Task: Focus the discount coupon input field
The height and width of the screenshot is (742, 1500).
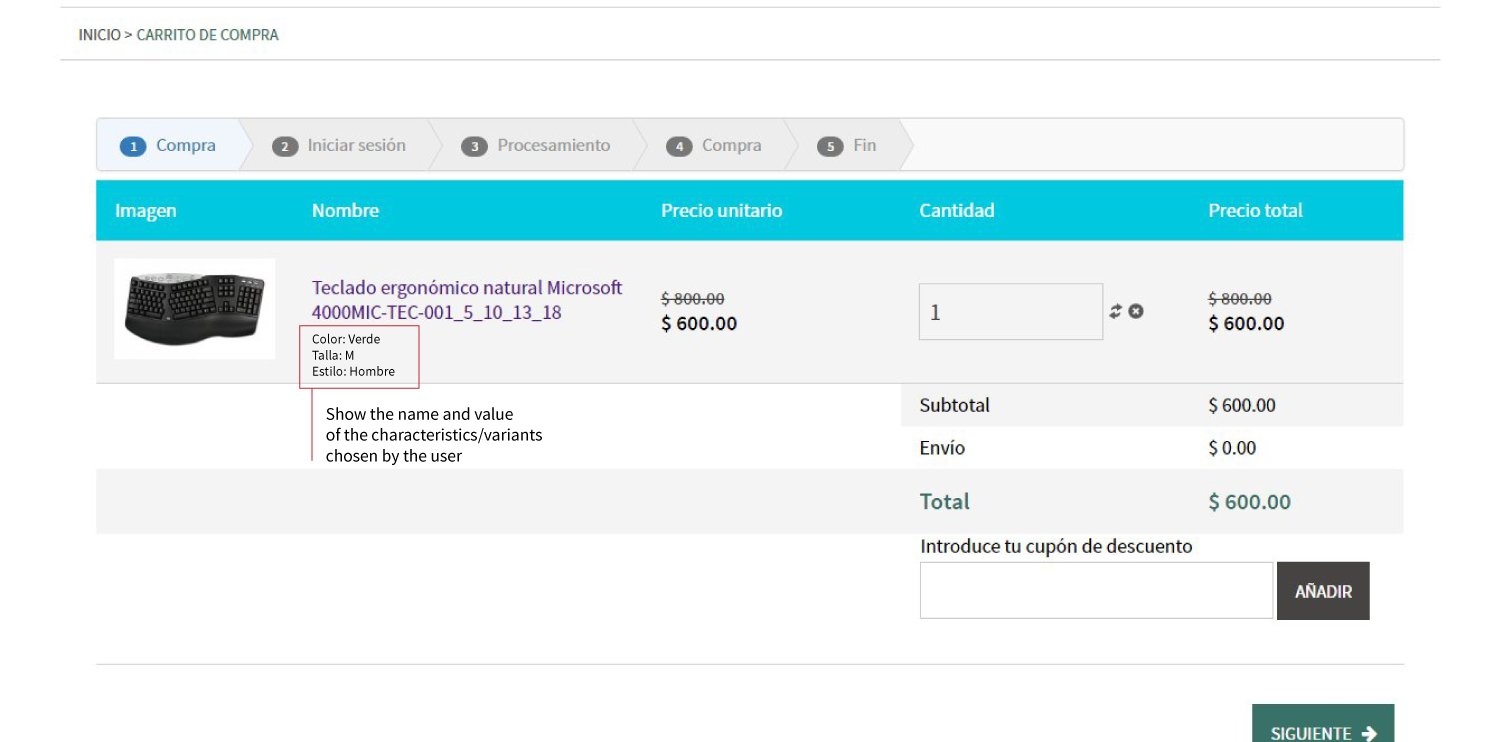Action: pos(1096,590)
